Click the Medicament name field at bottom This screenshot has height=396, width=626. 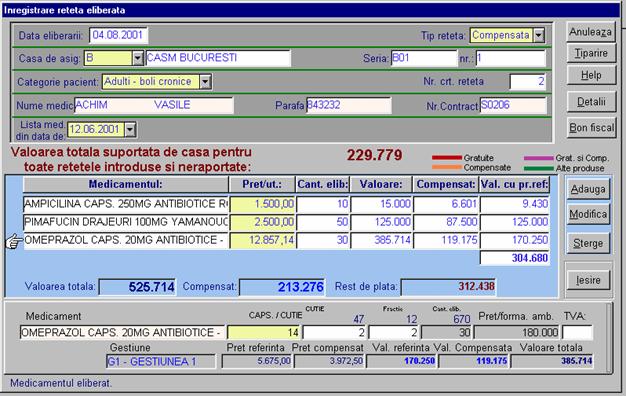click(122, 333)
